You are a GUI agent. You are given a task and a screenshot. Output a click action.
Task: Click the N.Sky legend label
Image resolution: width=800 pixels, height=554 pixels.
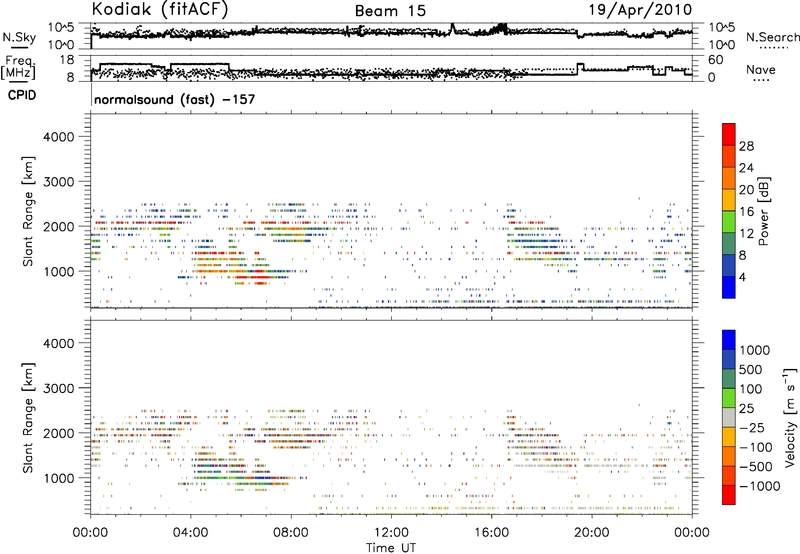tap(19, 37)
